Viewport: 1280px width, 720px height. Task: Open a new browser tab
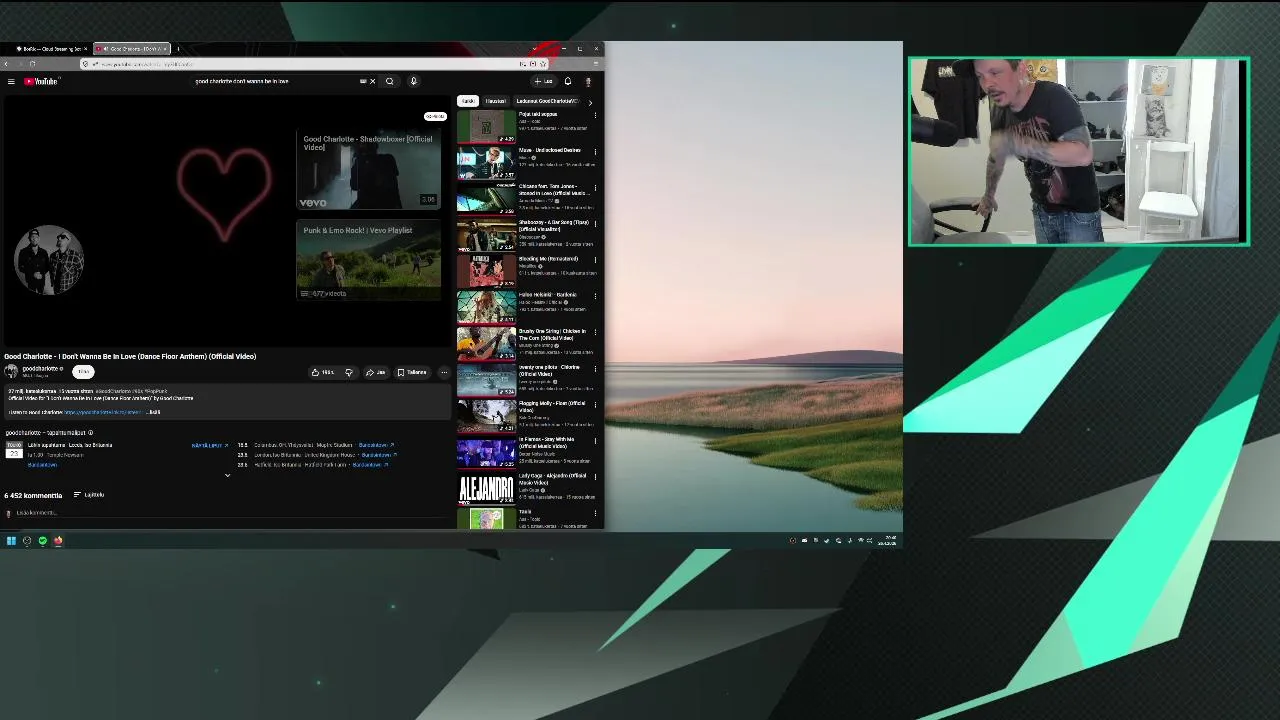tap(178, 48)
